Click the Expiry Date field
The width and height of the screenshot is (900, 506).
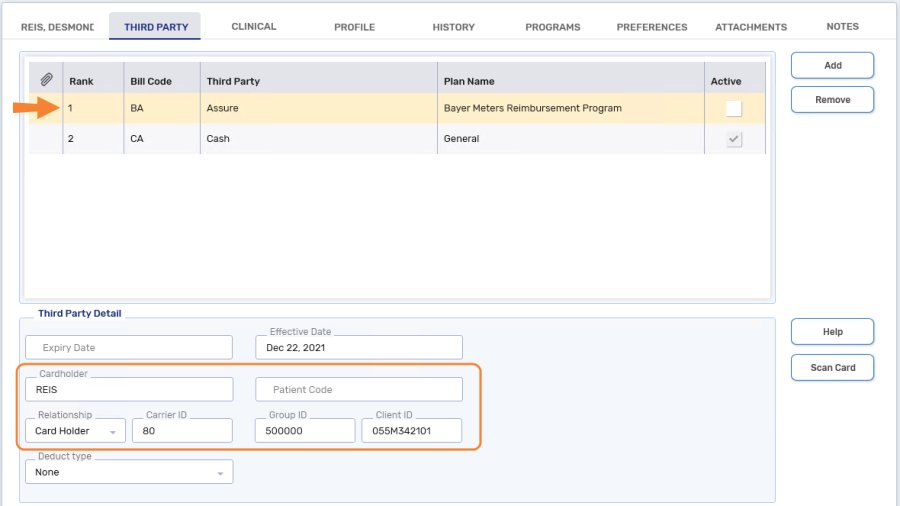point(128,348)
